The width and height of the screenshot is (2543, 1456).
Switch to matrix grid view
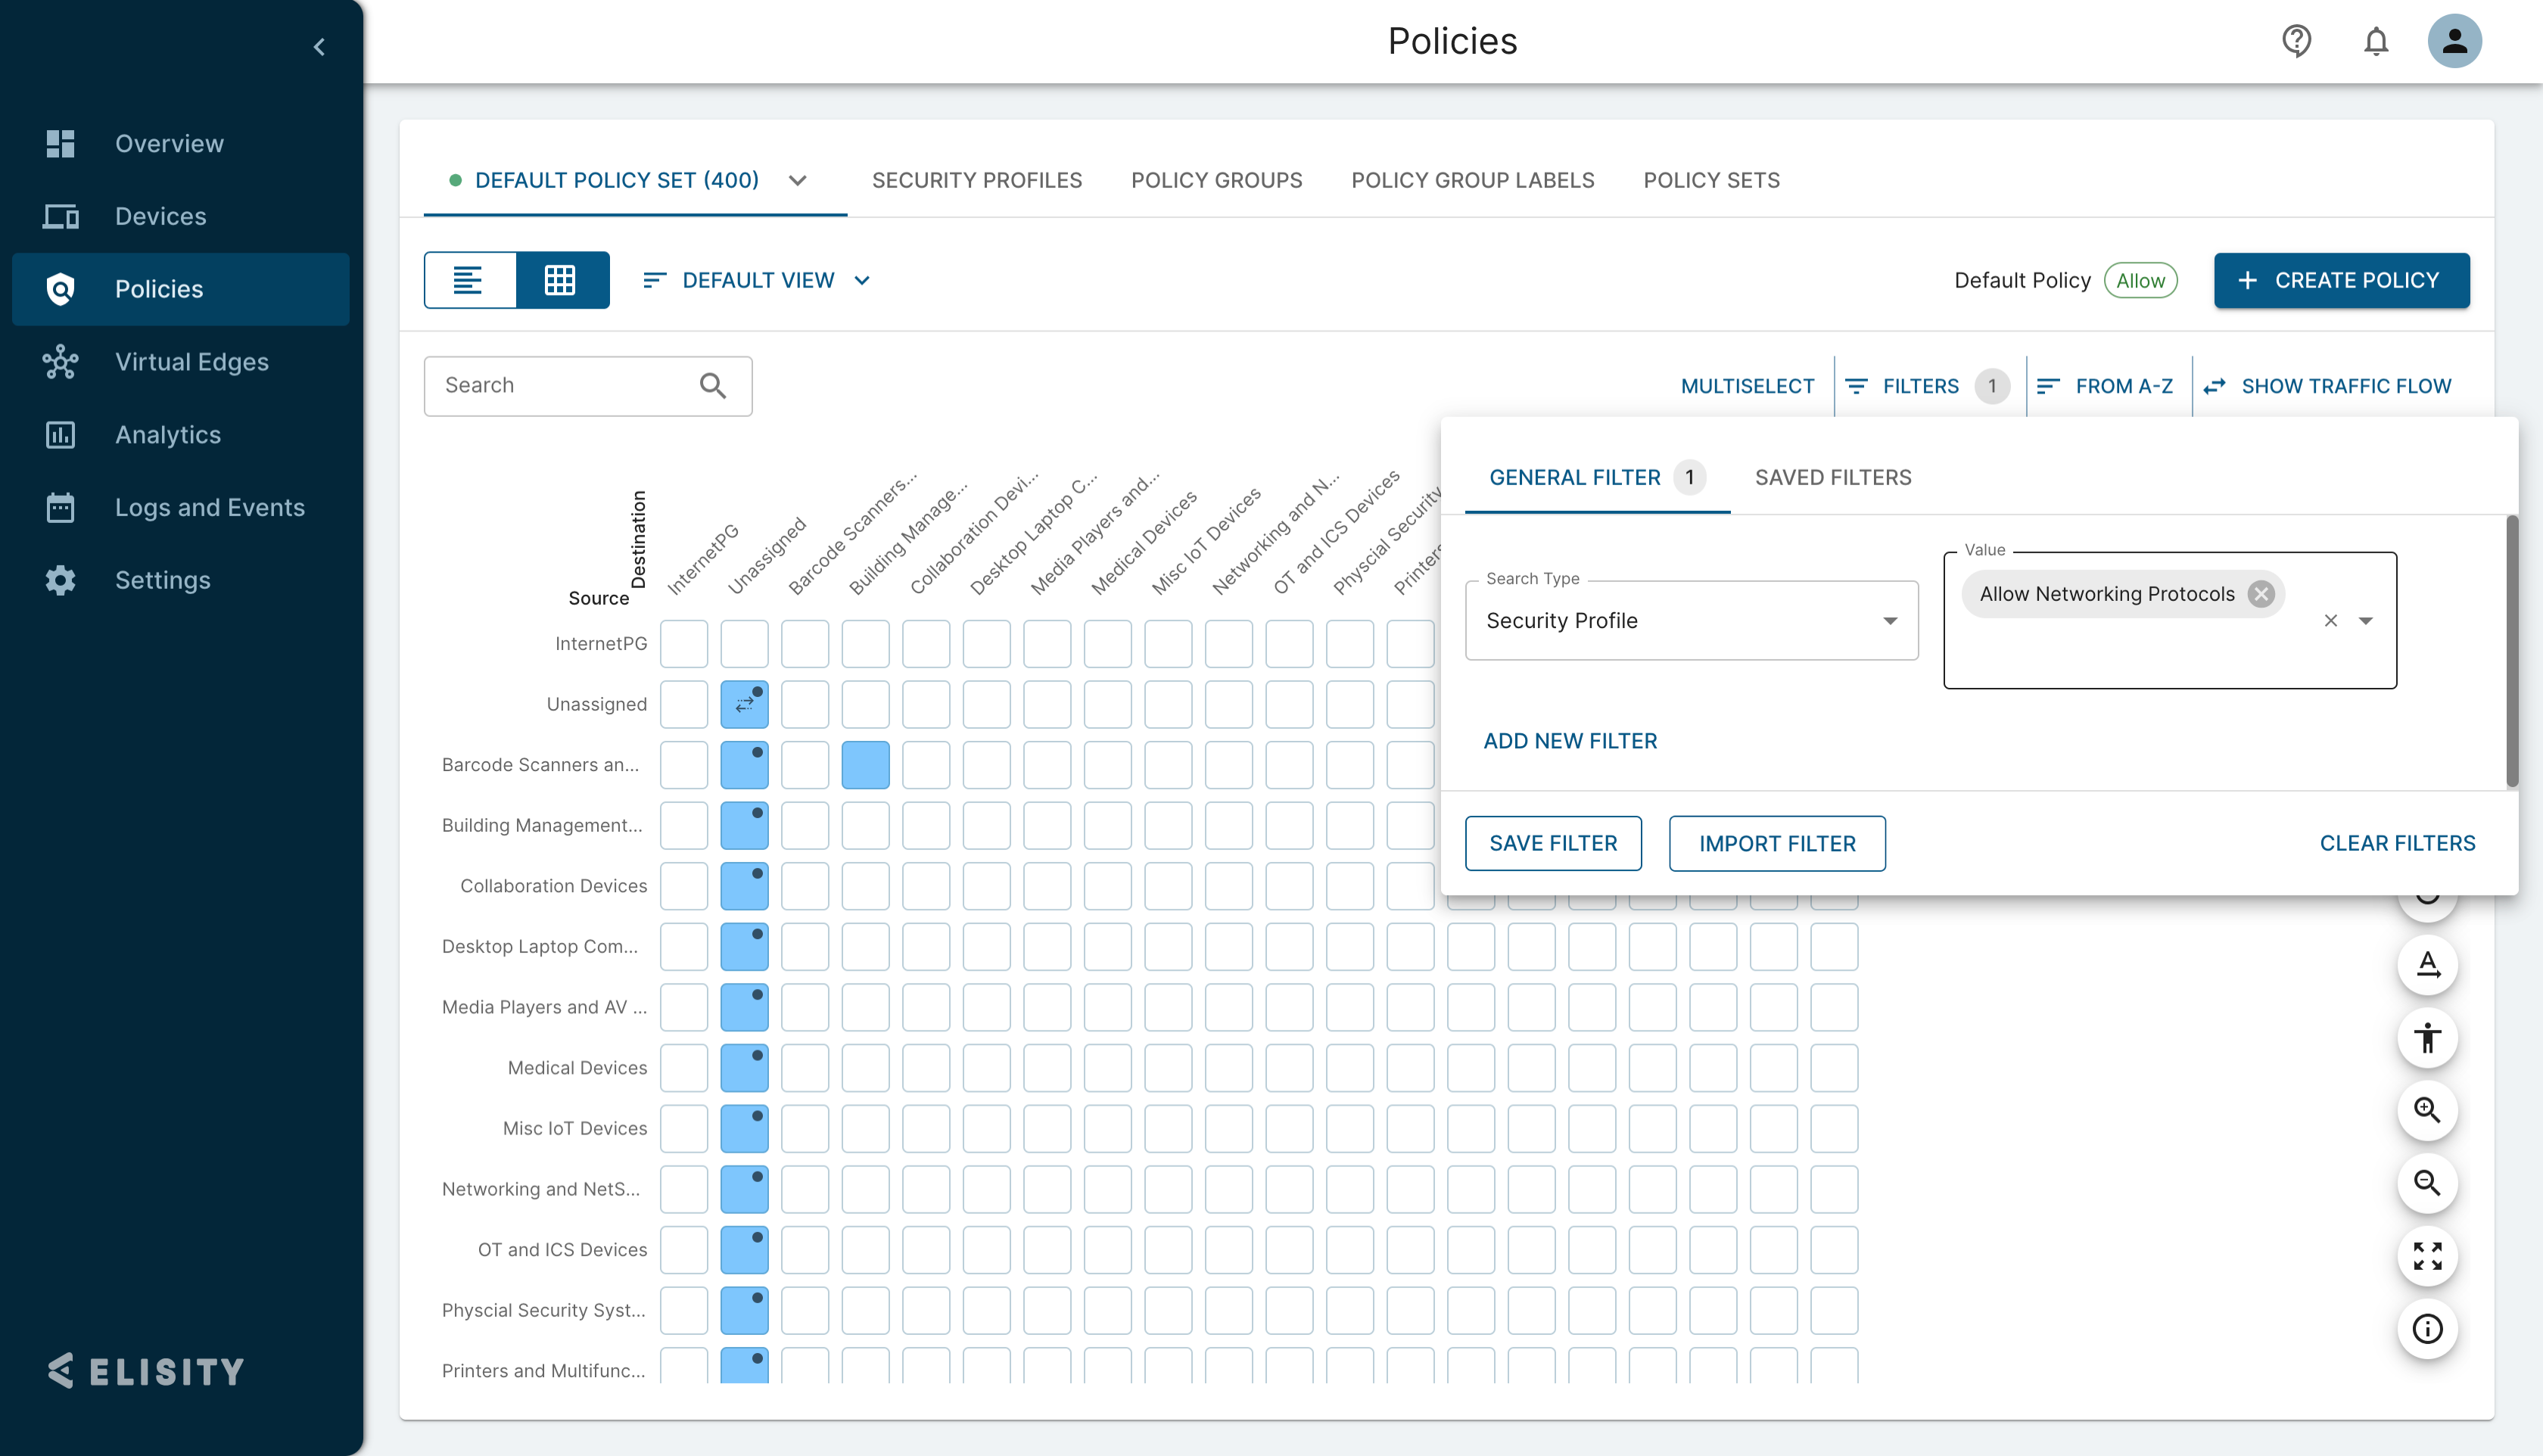[561, 280]
